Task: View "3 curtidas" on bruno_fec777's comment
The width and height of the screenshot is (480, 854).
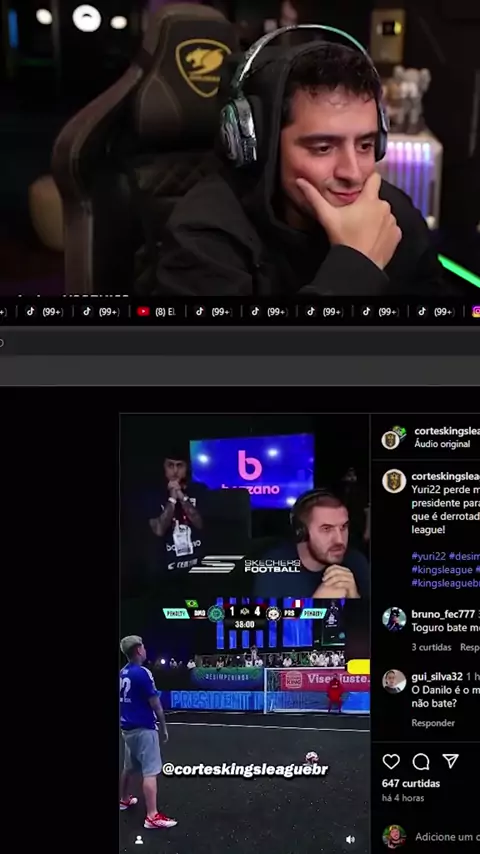Action: point(432,647)
